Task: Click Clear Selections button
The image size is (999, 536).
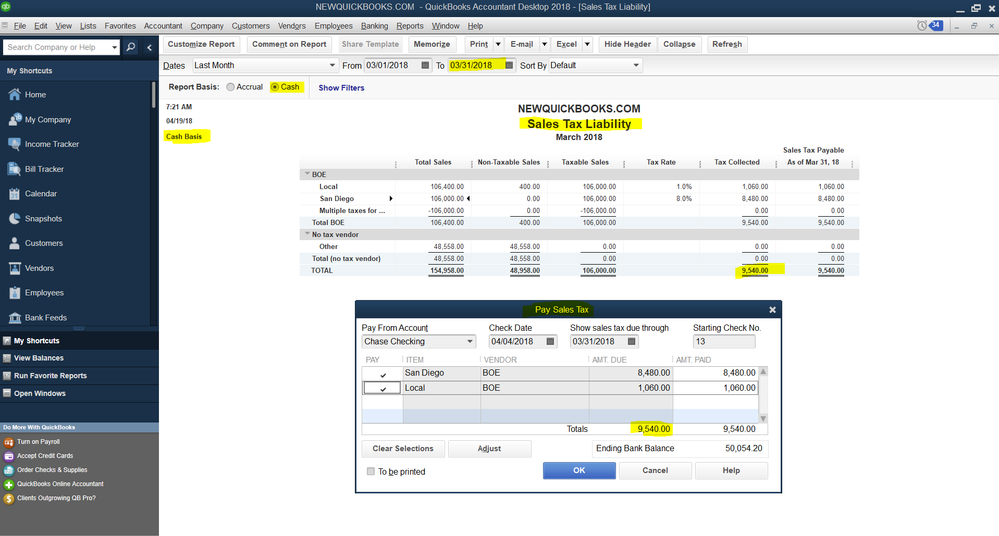Action: click(403, 449)
